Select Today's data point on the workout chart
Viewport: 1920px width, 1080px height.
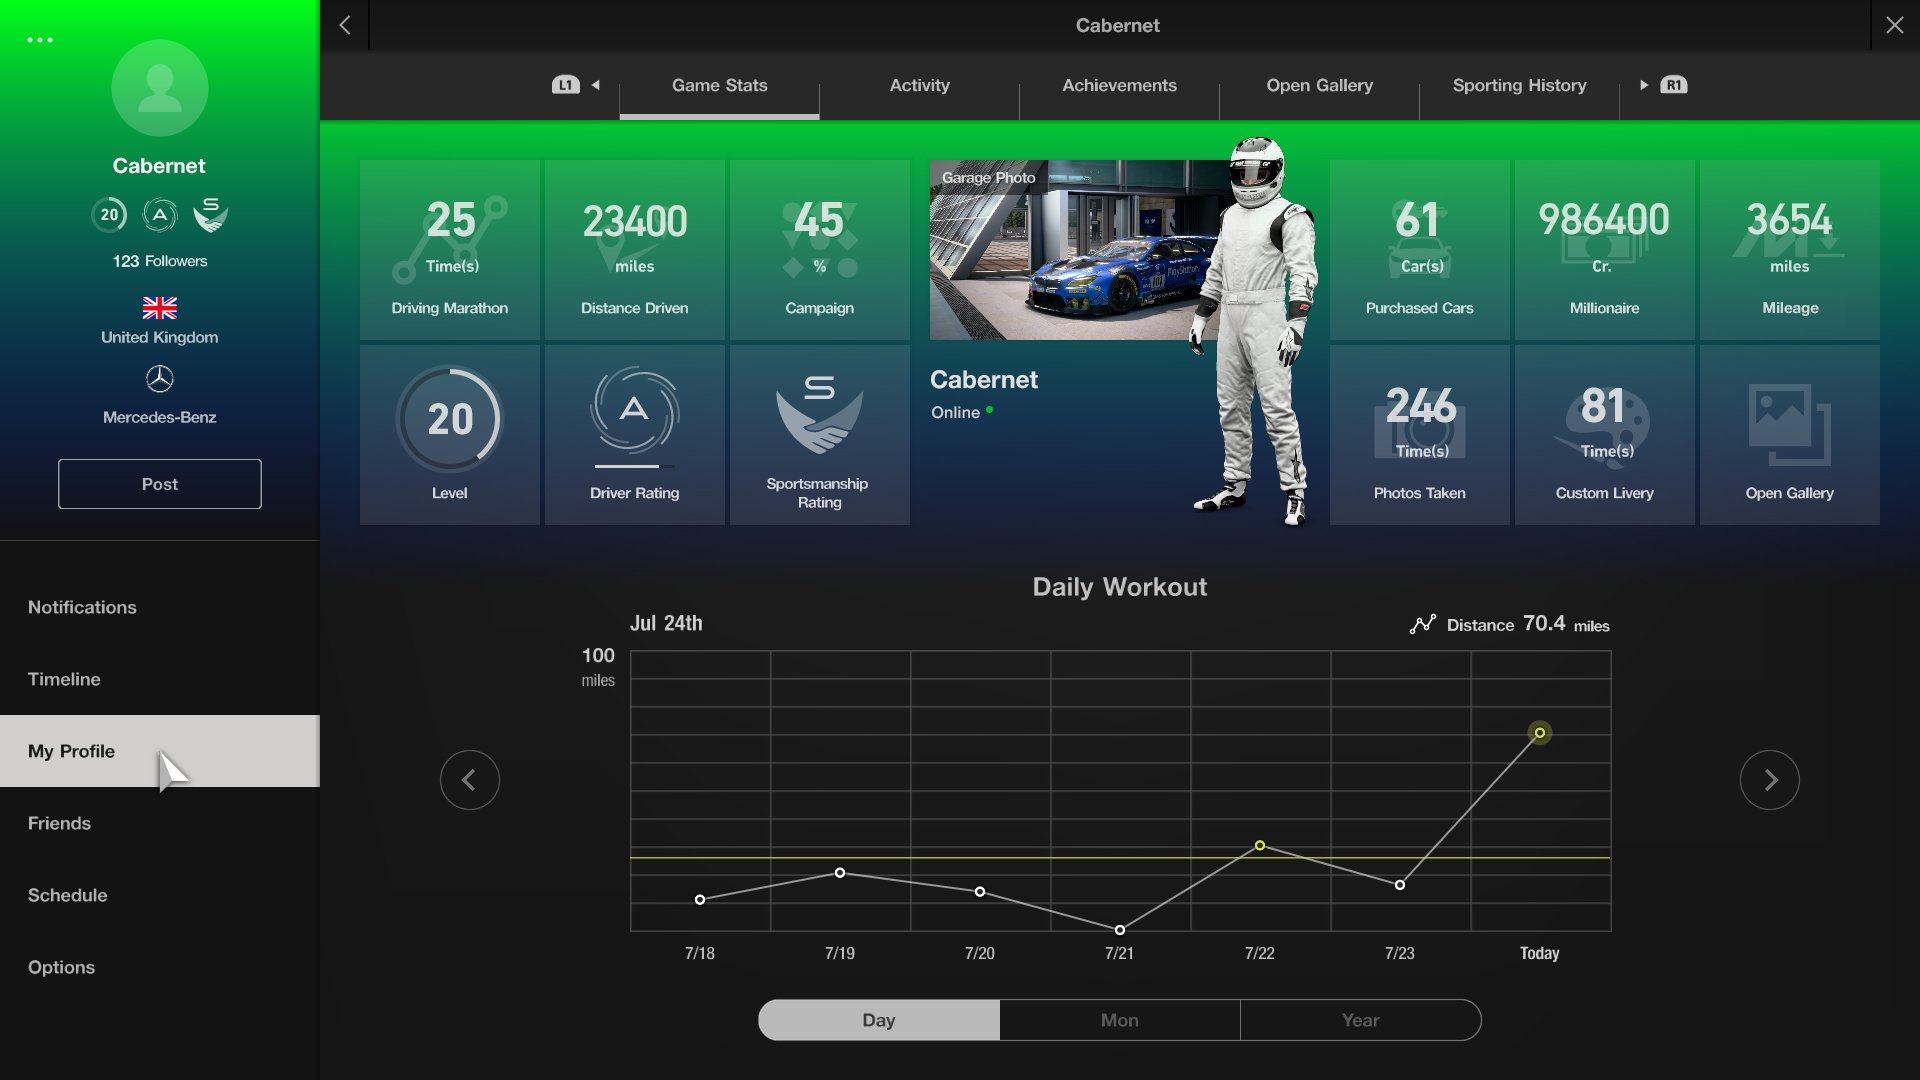(x=1539, y=733)
